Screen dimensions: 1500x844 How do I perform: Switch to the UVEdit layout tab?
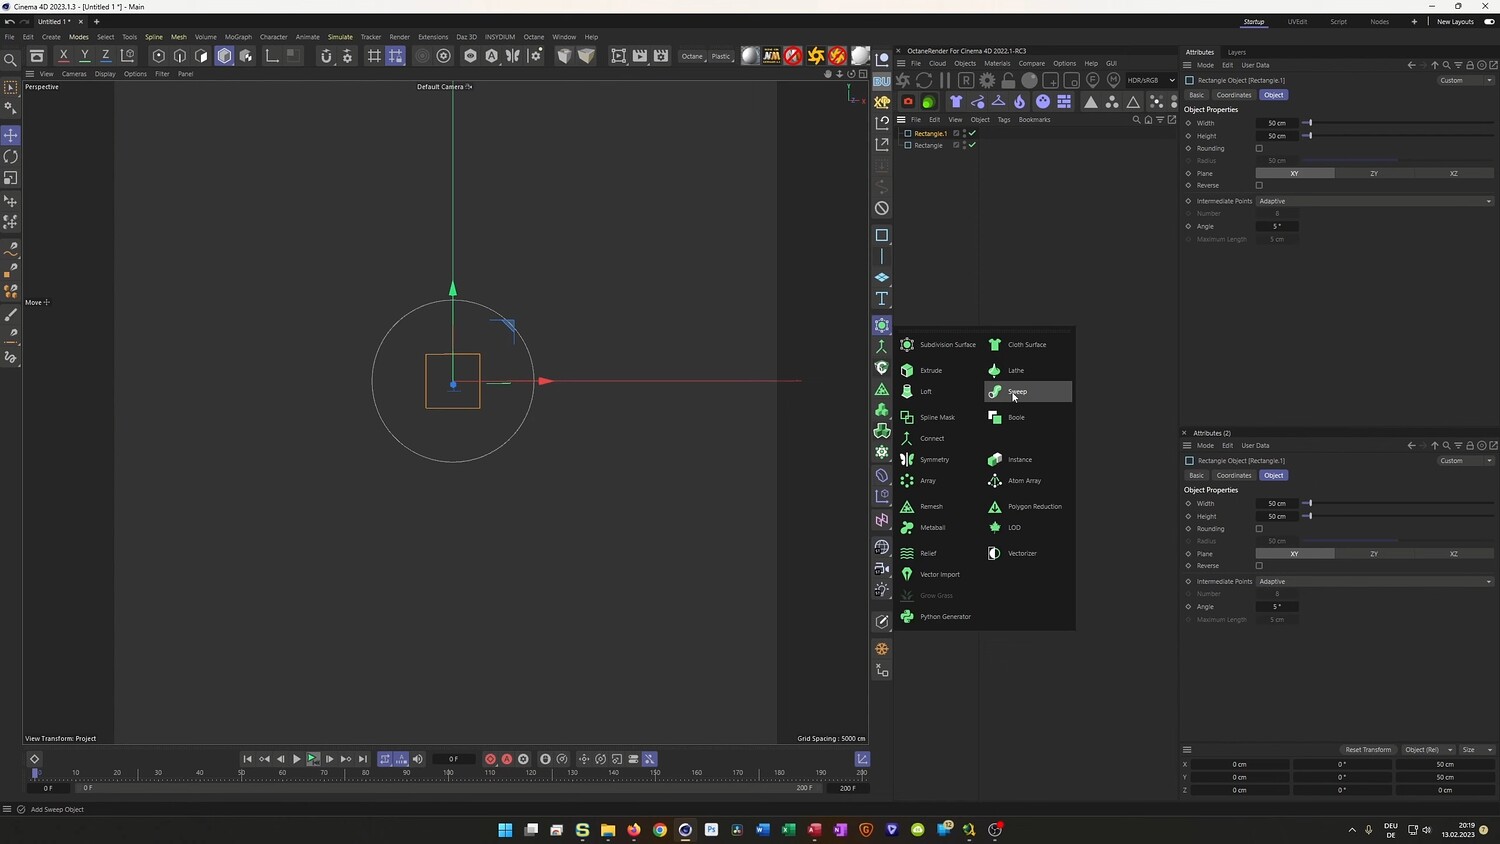click(x=1297, y=22)
